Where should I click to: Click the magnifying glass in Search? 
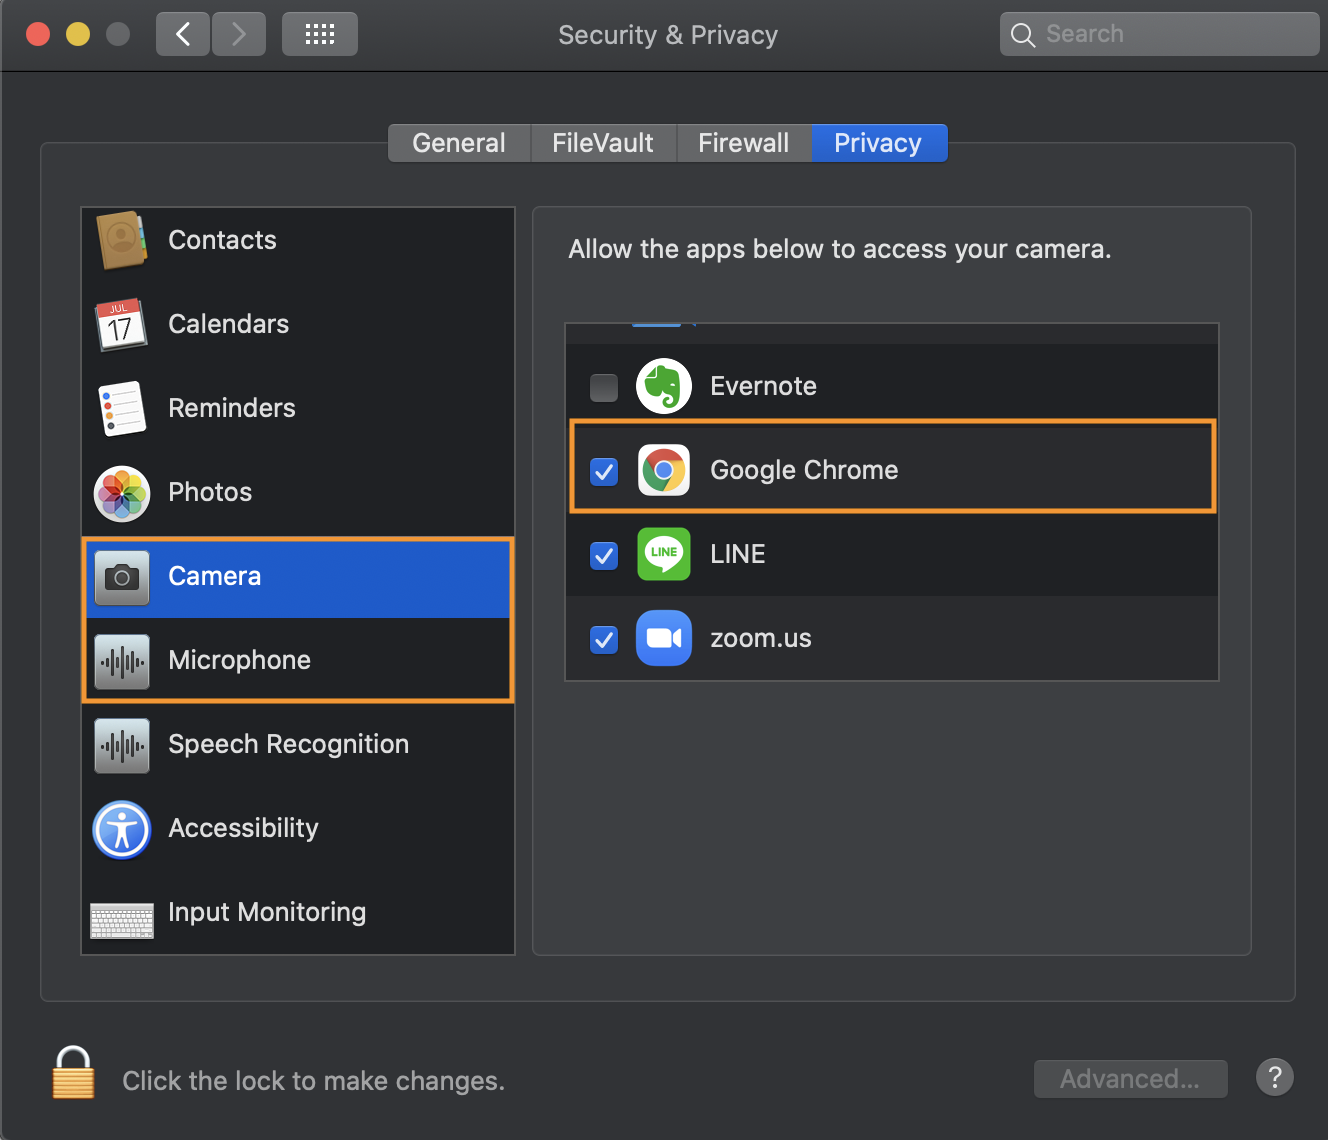coord(1022,35)
